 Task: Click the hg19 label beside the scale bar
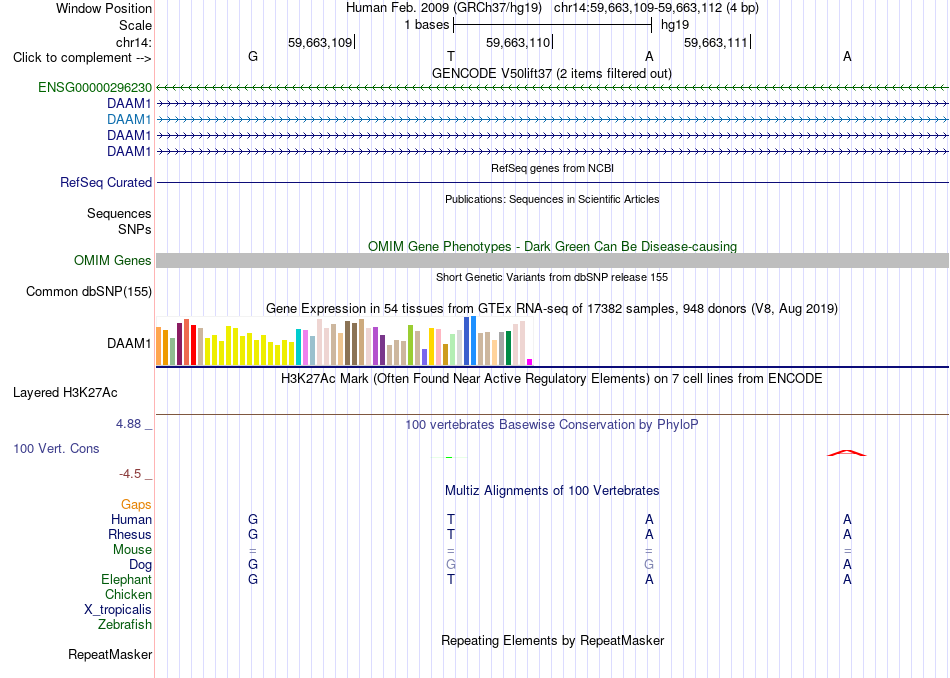[675, 25]
